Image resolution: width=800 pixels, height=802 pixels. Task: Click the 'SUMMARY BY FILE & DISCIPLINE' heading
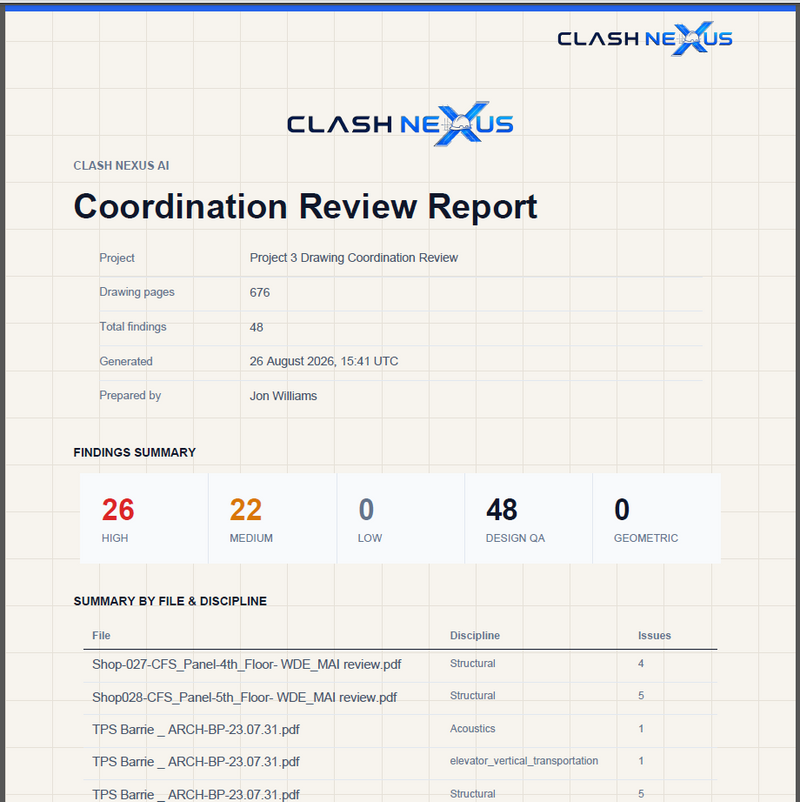pyautogui.click(x=170, y=601)
